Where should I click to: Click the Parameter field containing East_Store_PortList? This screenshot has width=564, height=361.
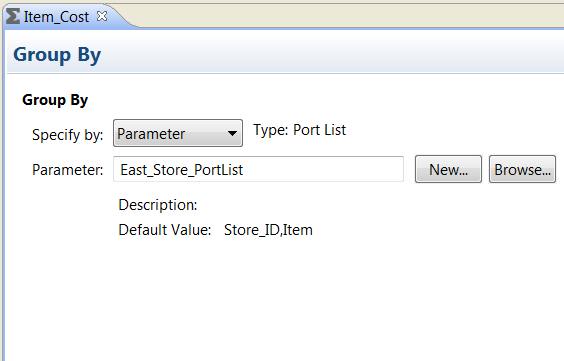tap(258, 169)
